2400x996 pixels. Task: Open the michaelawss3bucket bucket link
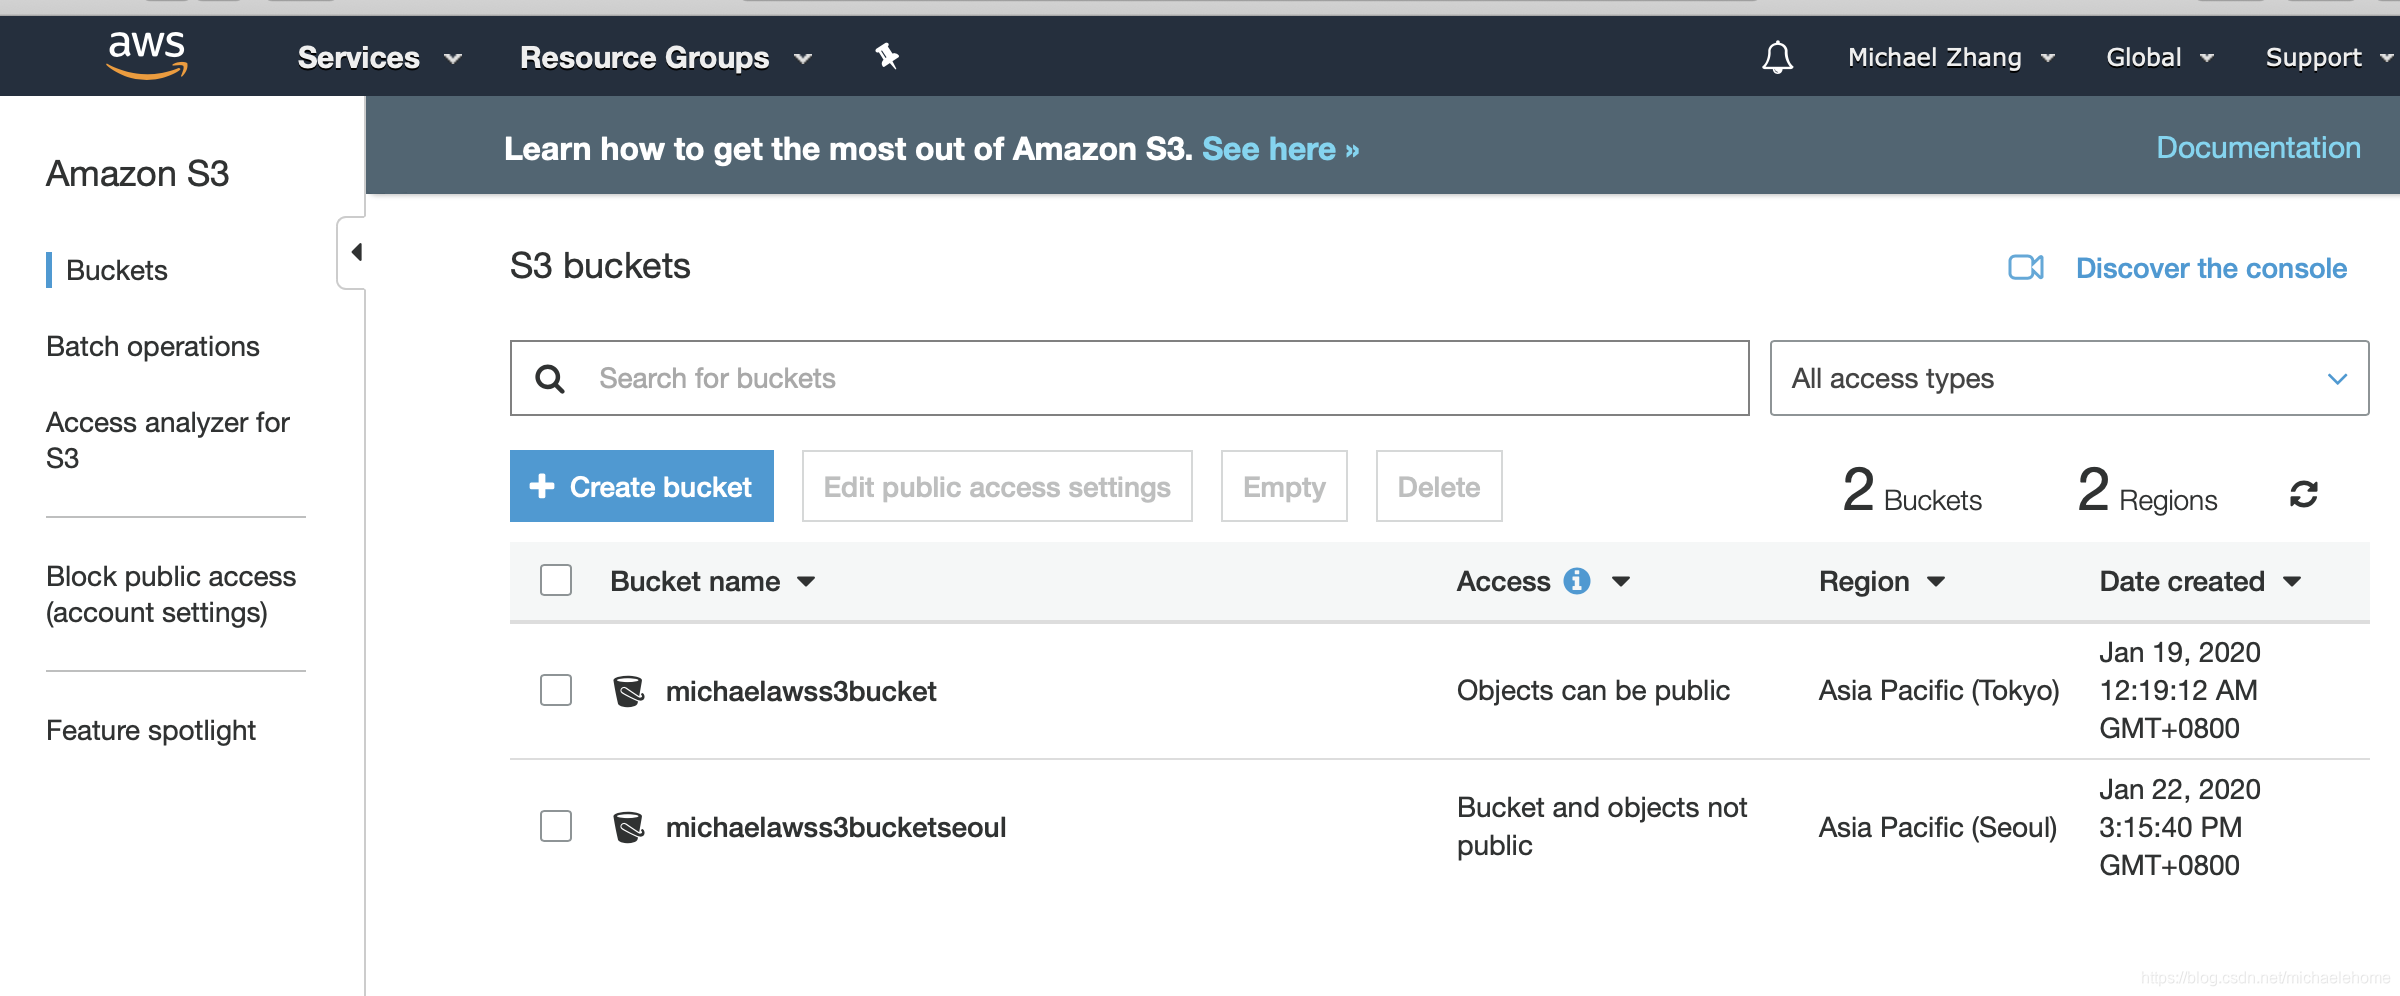click(x=801, y=691)
